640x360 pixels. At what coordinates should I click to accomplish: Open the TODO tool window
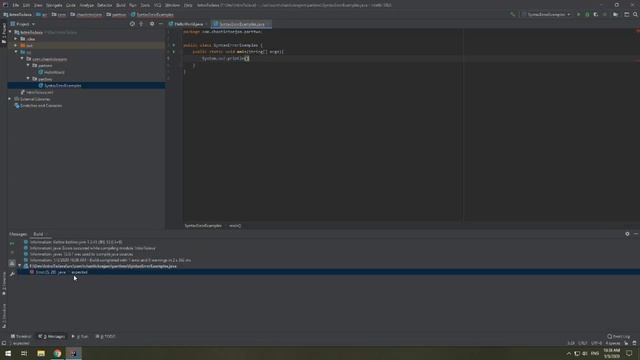[x=106, y=336]
